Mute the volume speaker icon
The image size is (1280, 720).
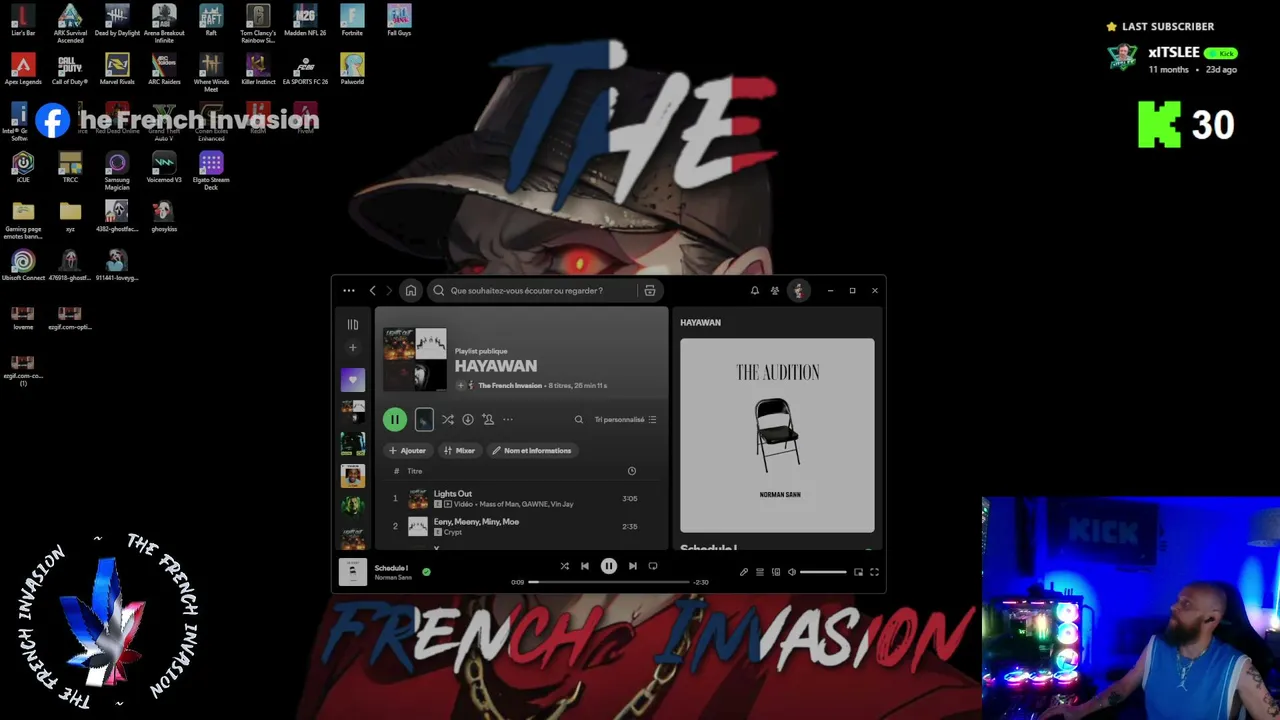(x=792, y=572)
